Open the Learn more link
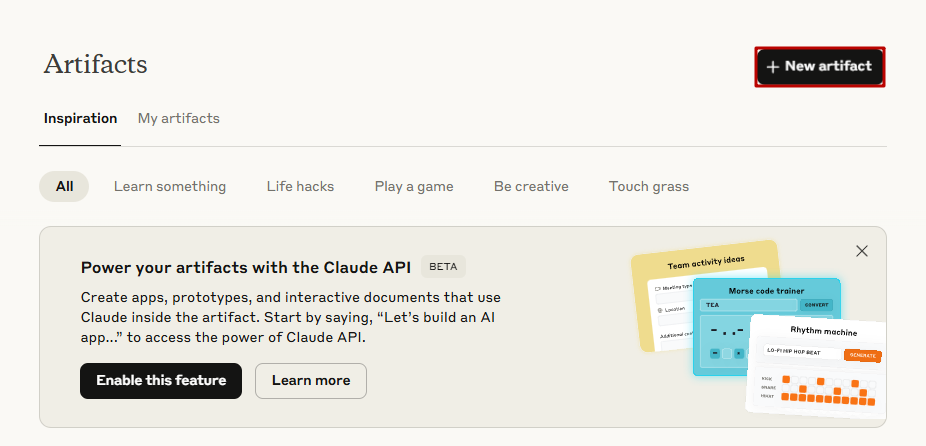The image size is (926, 446). click(311, 380)
